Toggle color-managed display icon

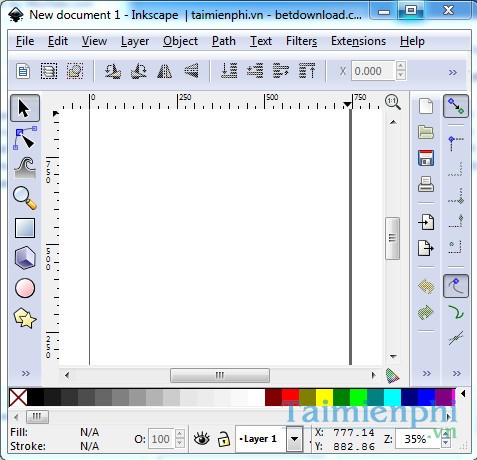tap(393, 376)
